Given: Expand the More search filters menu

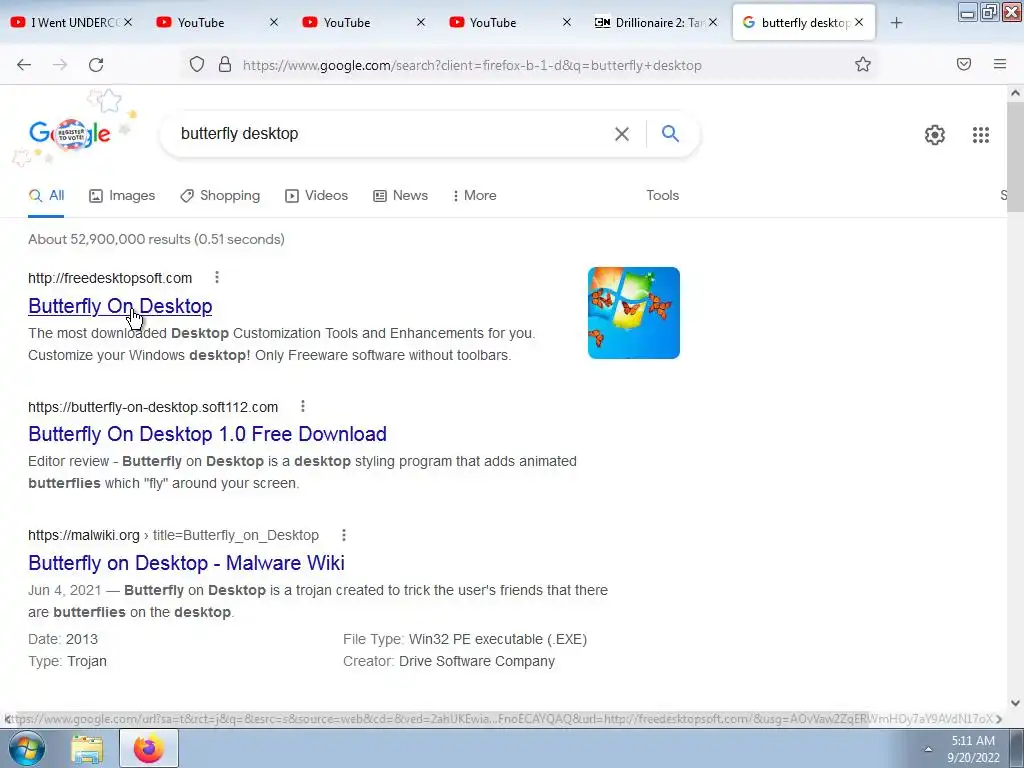Looking at the screenshot, I should [475, 195].
